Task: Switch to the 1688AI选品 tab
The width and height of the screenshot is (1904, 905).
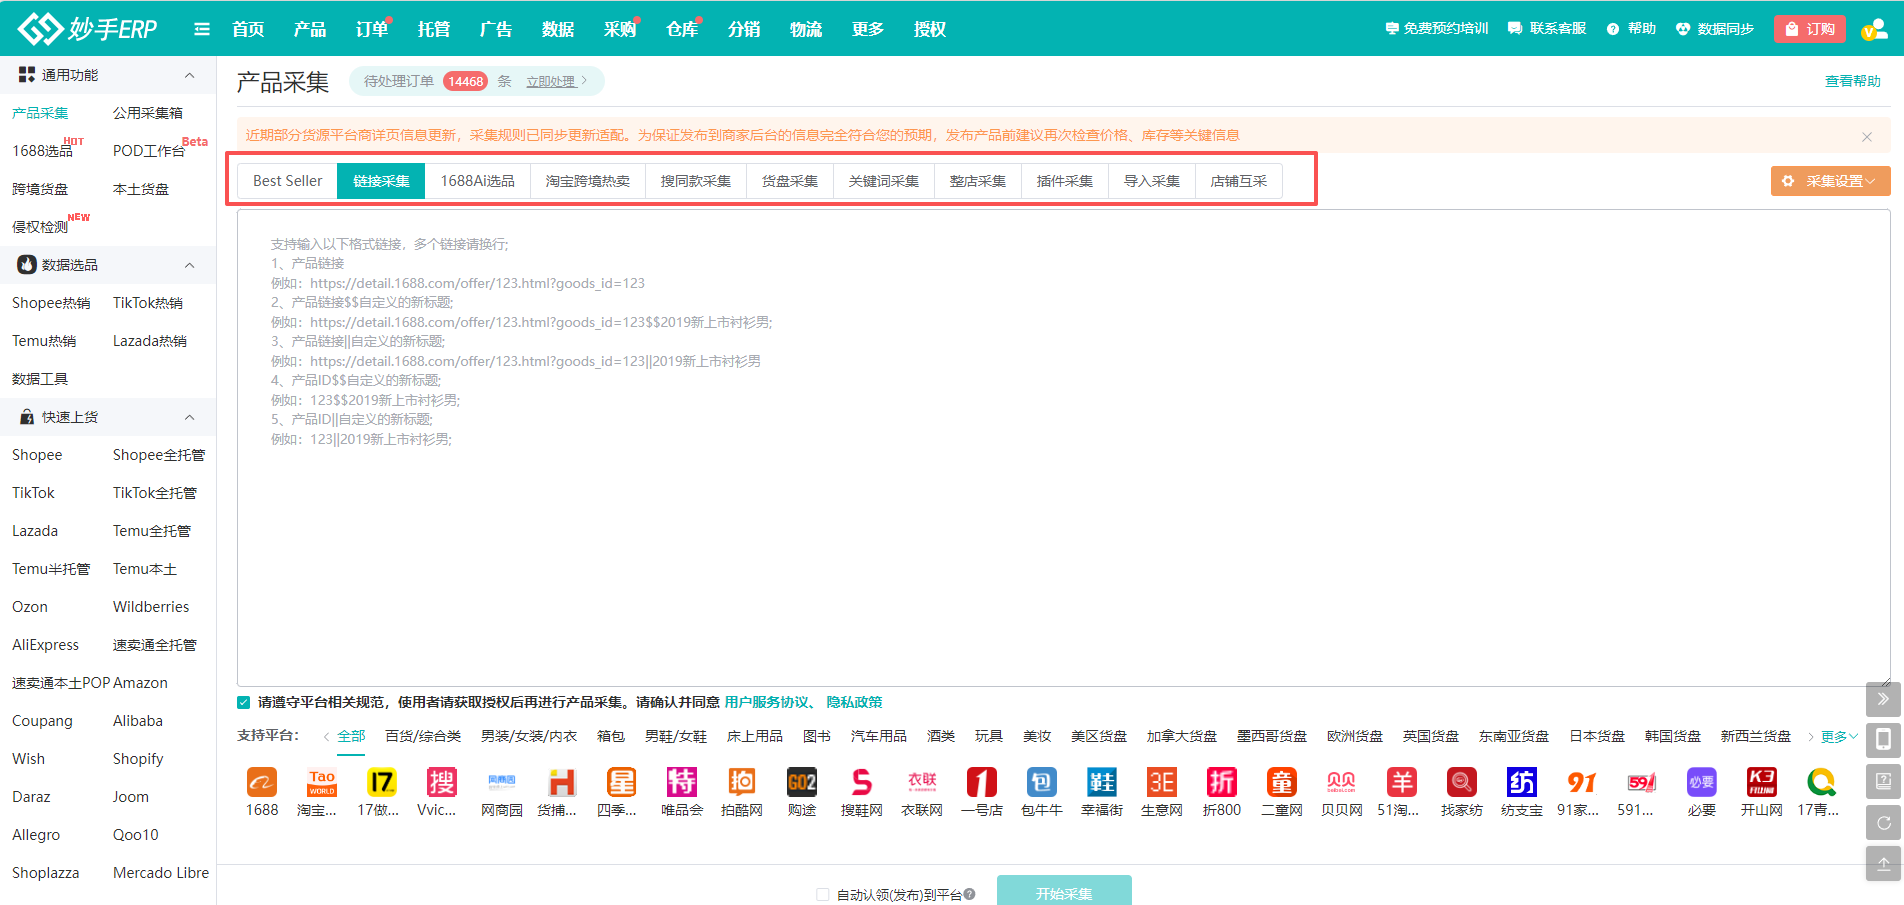Action: click(x=478, y=181)
